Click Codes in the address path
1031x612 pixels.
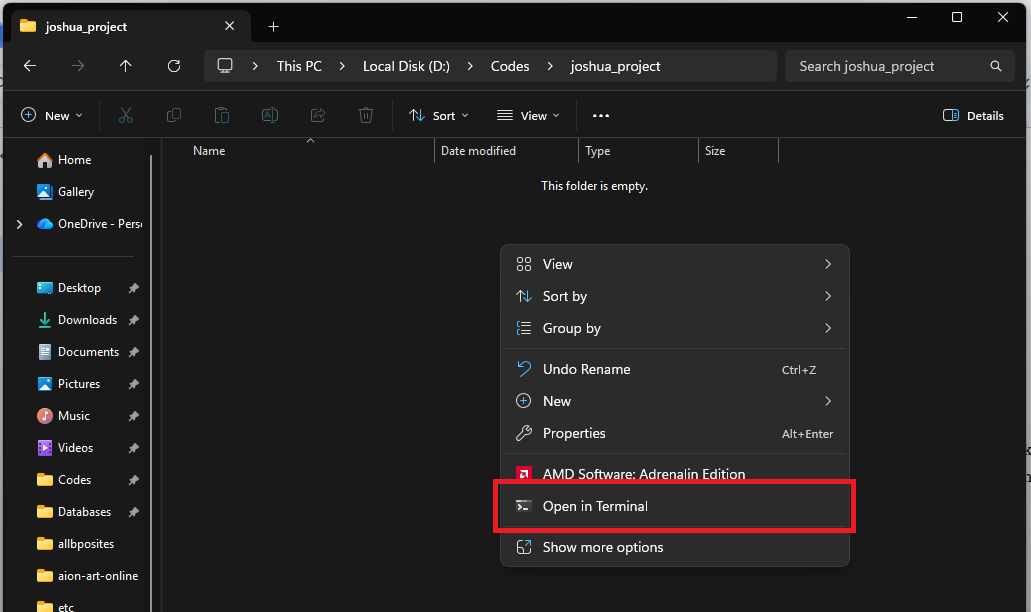click(510, 66)
